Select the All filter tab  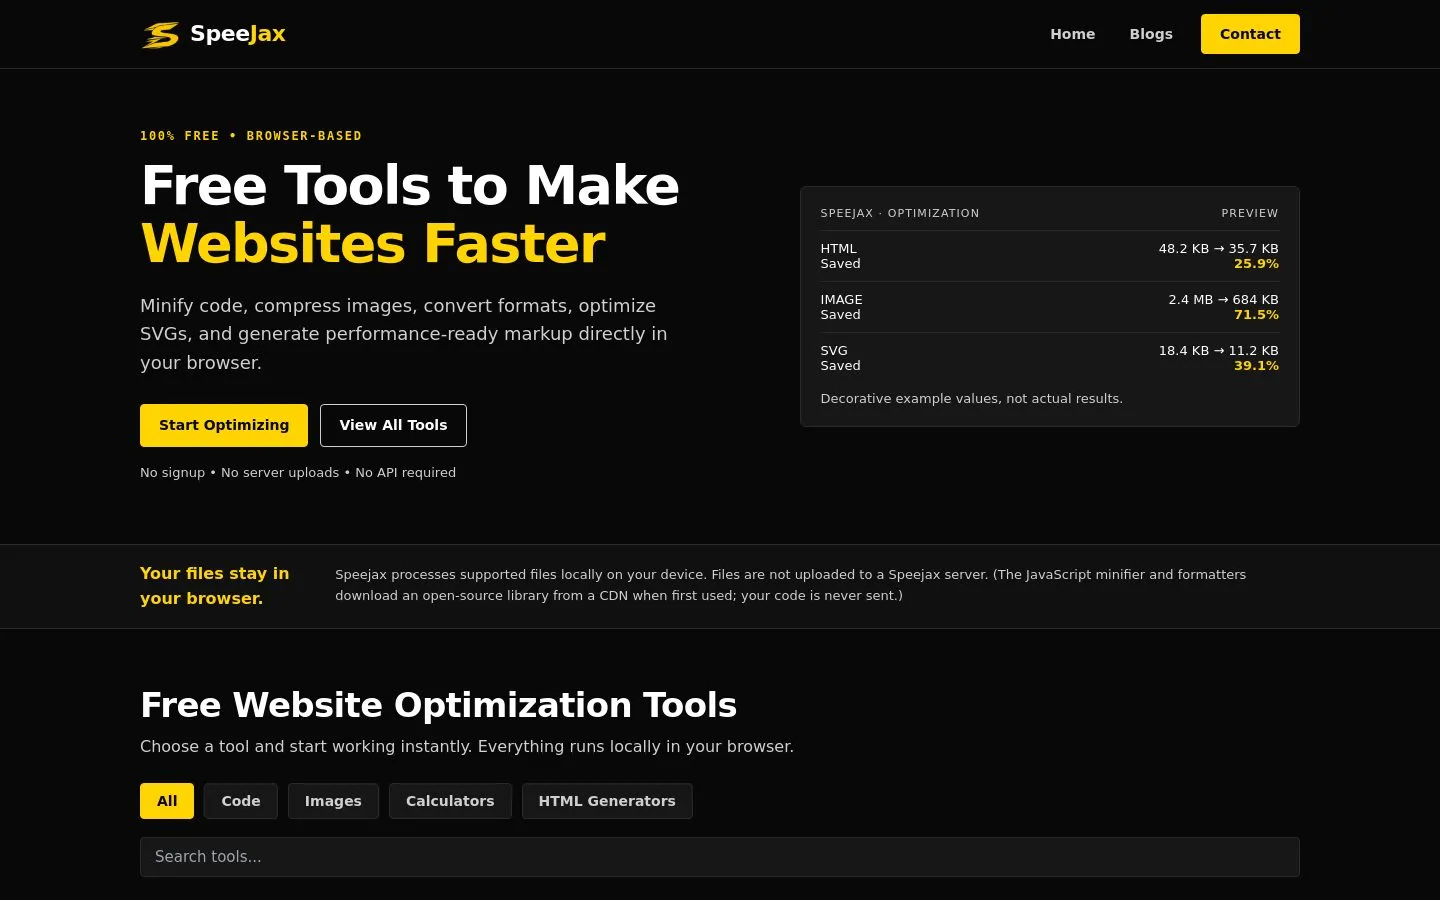coord(167,801)
